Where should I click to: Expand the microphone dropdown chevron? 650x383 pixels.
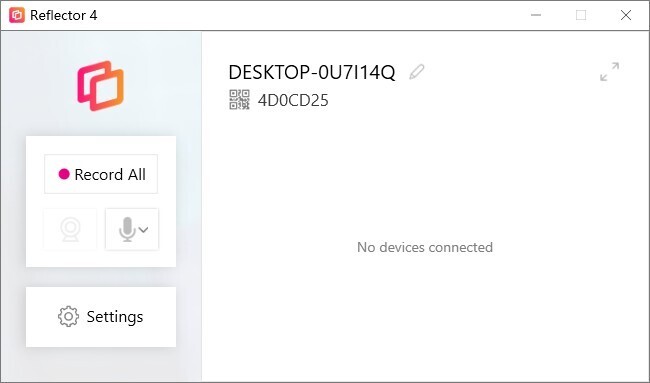click(x=143, y=229)
